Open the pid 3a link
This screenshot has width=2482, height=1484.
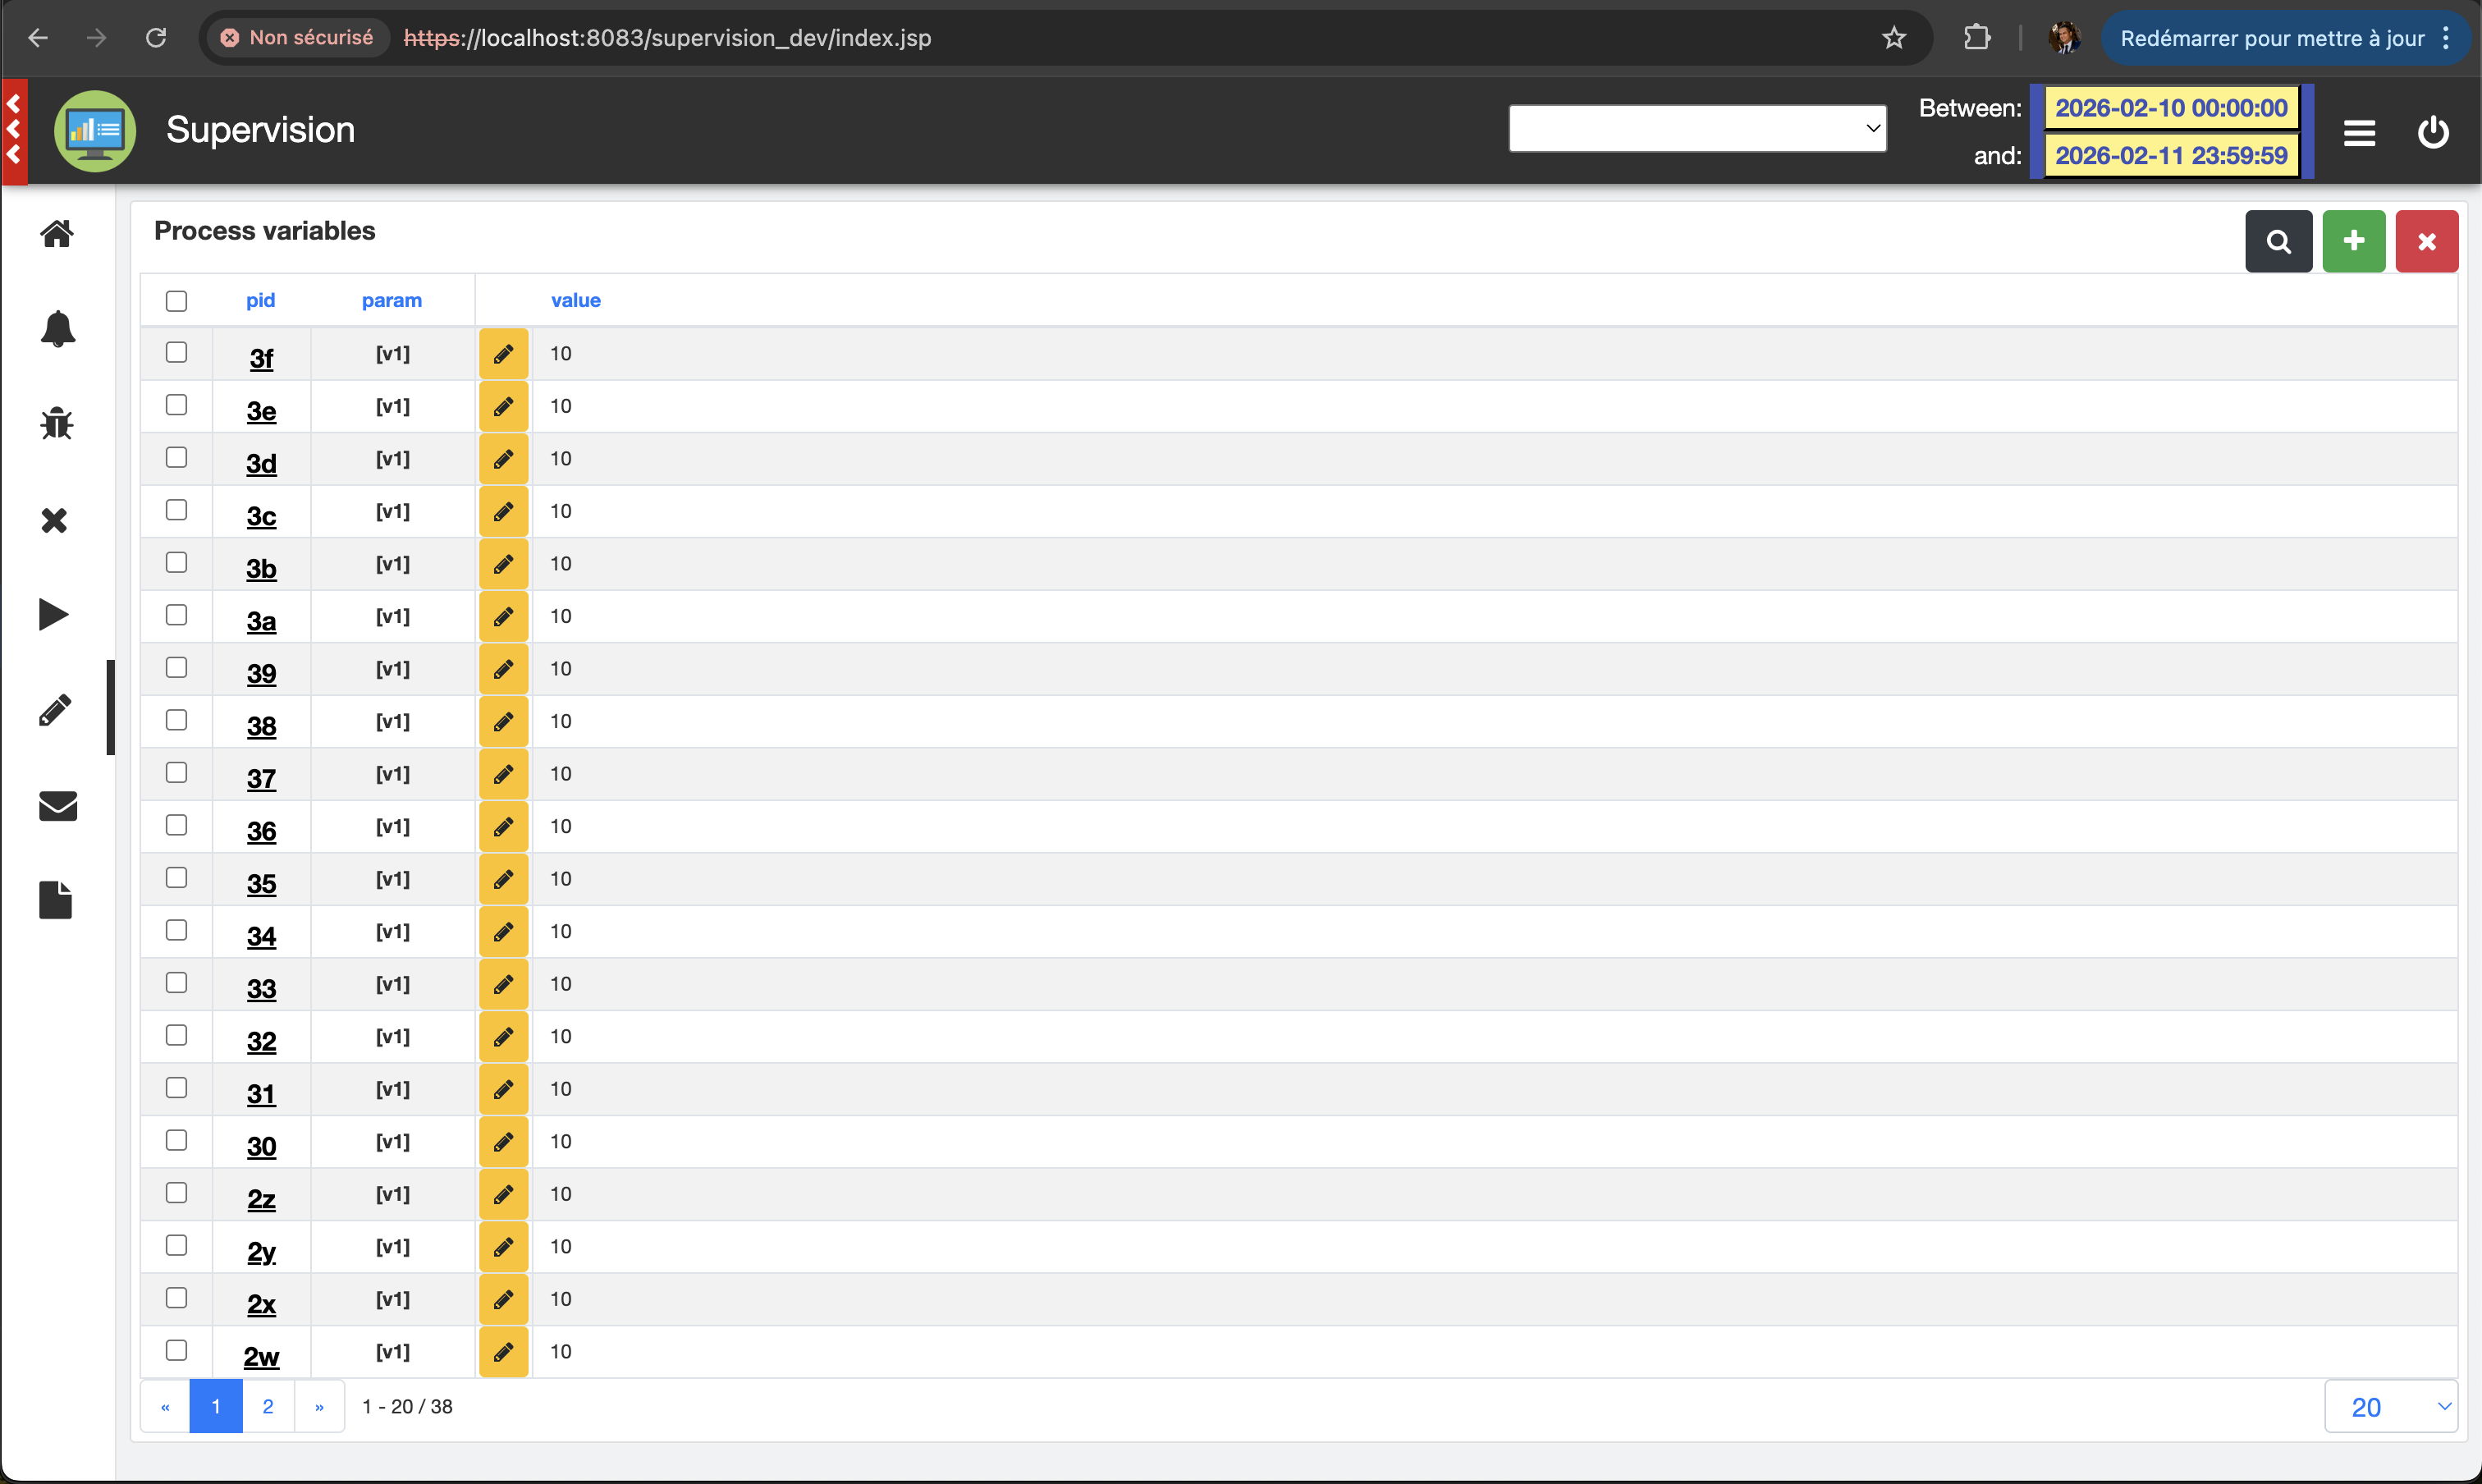click(x=261, y=621)
